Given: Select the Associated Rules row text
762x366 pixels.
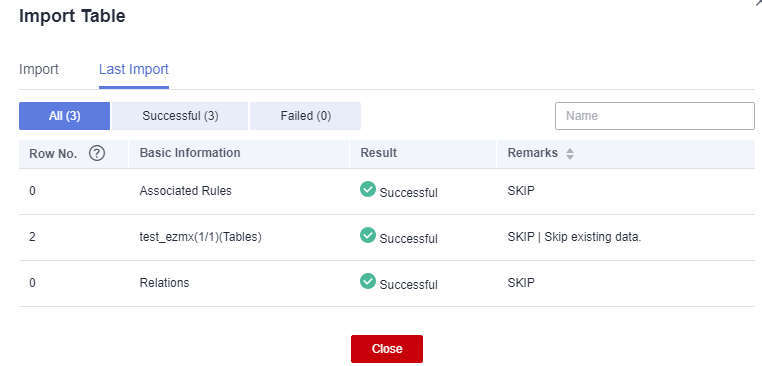Looking at the screenshot, I should (186, 191).
